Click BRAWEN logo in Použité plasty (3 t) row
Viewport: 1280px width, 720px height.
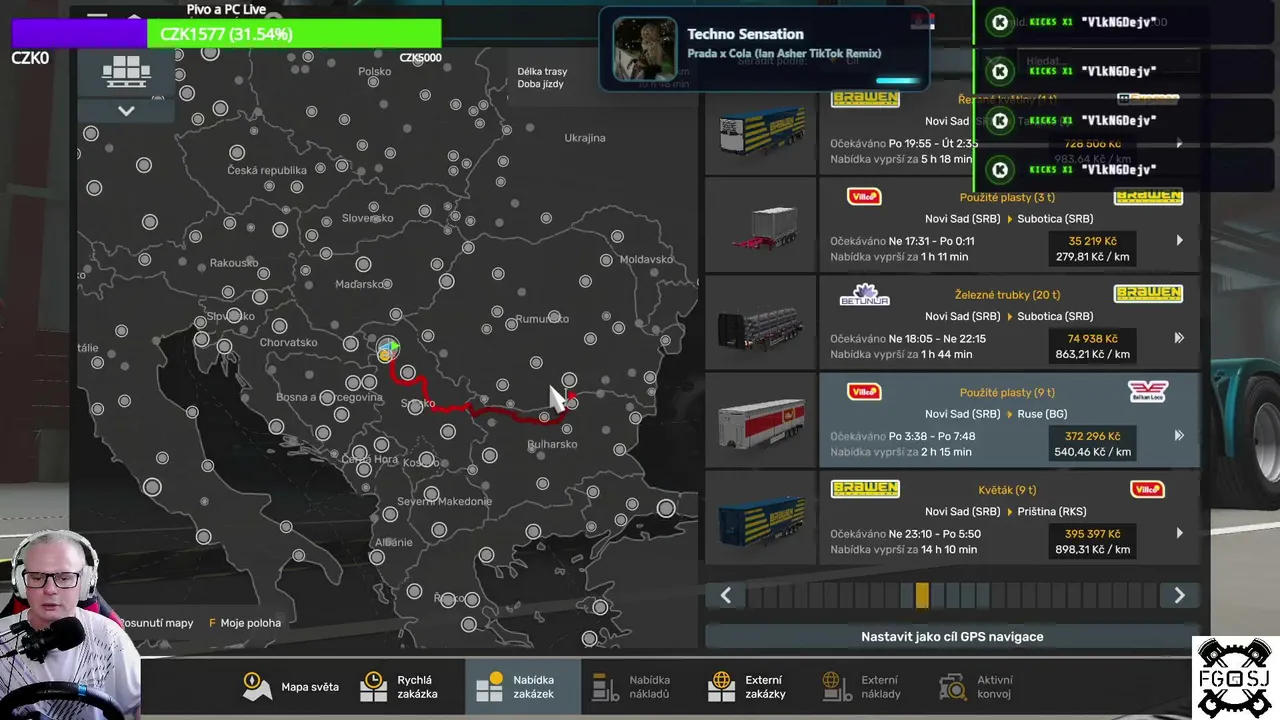(1148, 196)
